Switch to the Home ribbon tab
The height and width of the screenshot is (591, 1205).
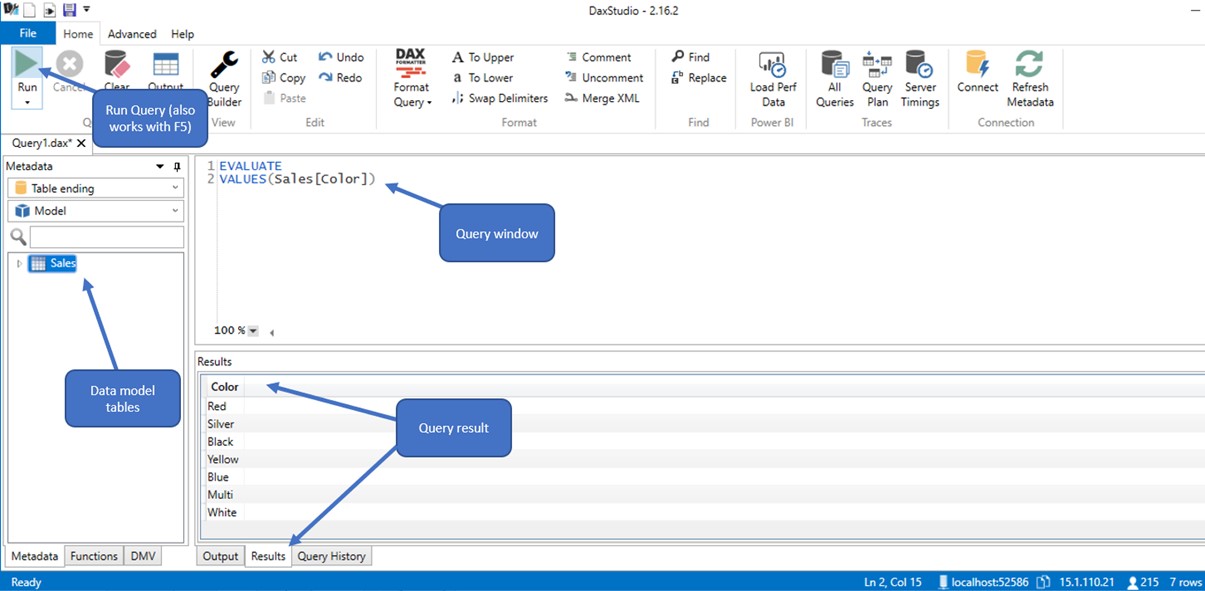[78, 34]
